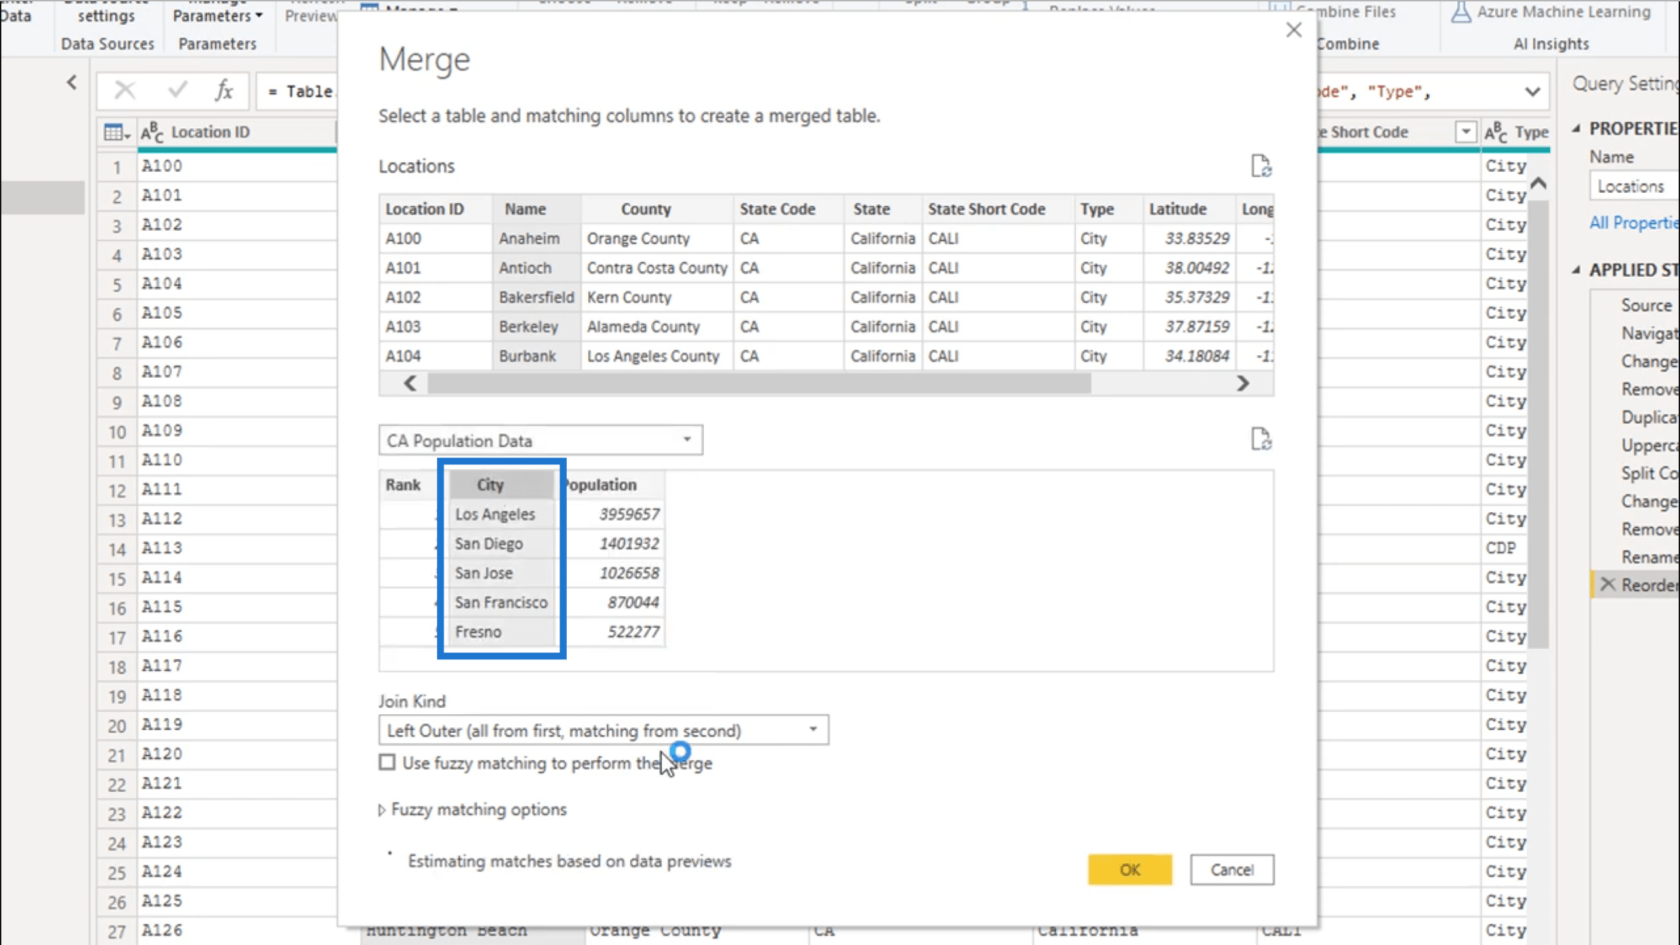Screen dimensions: 1680x945
Task: Click the Locations preview horizontal scrollbar
Action: pyautogui.click(x=759, y=383)
